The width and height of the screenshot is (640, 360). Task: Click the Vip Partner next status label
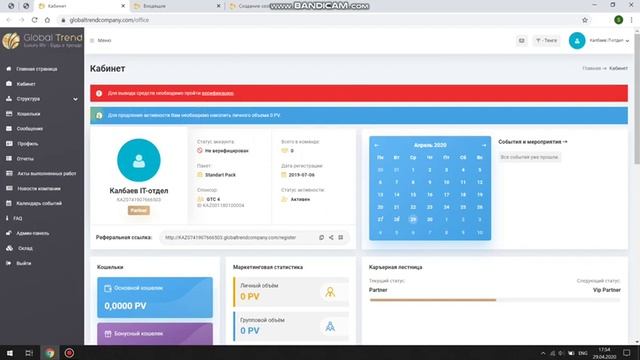(x=607, y=290)
